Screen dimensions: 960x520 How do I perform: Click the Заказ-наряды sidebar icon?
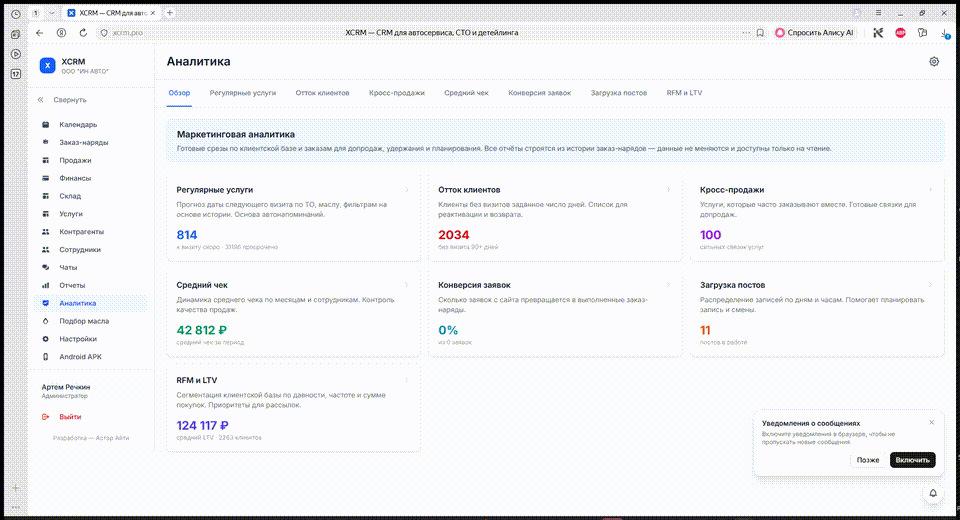click(45, 142)
